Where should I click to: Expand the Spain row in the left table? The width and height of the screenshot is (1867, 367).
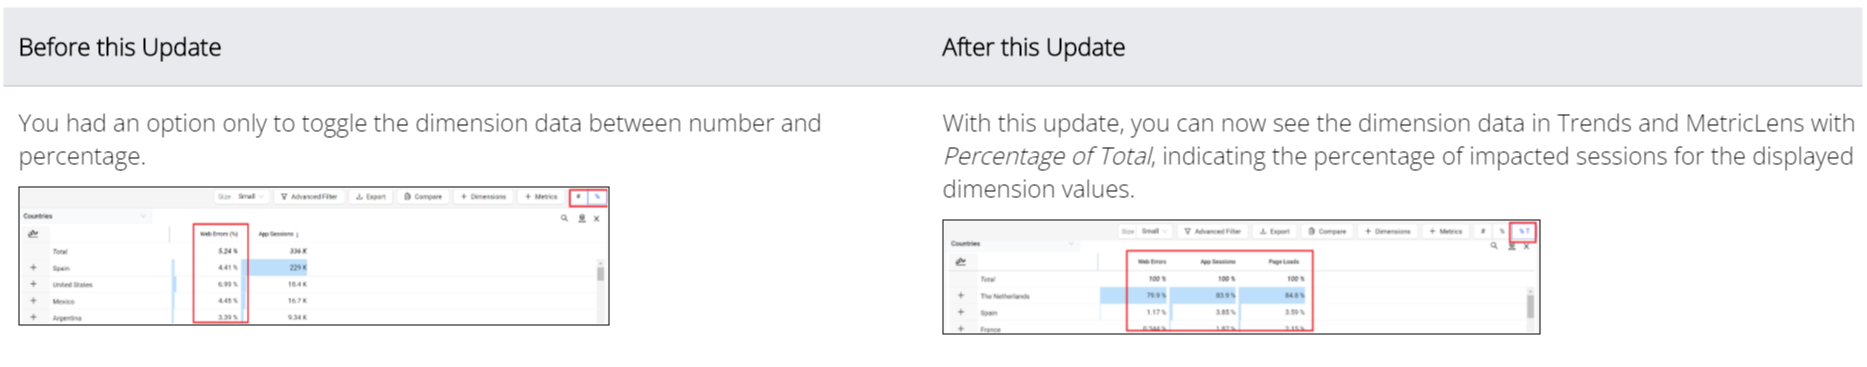33,268
